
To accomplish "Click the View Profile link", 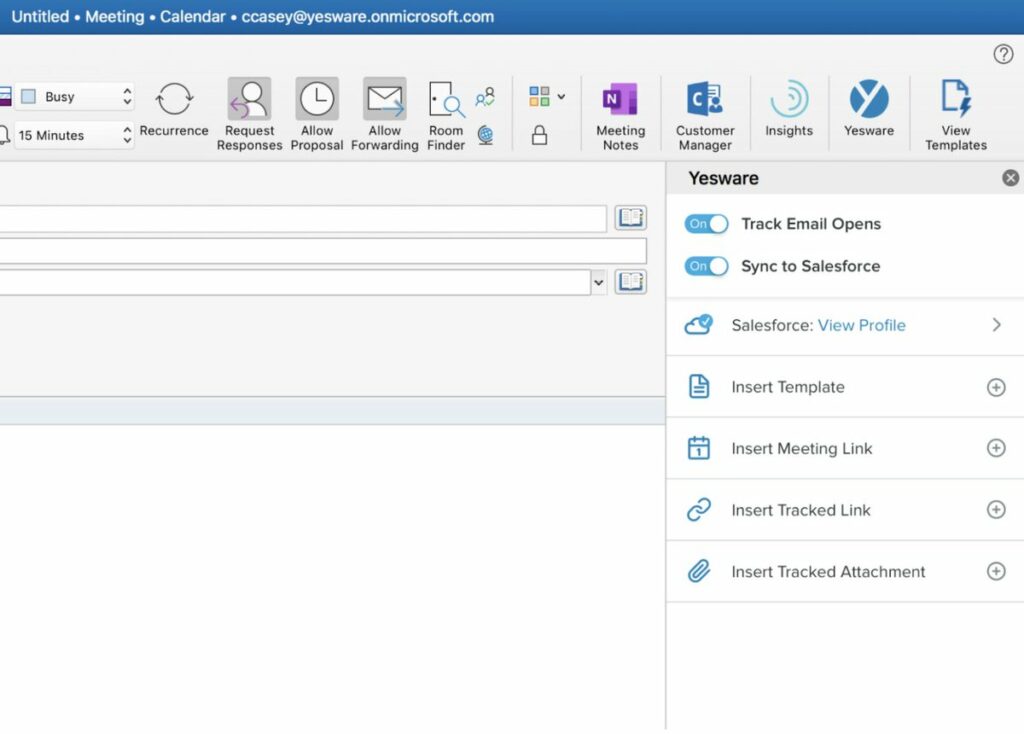I will [x=861, y=325].
